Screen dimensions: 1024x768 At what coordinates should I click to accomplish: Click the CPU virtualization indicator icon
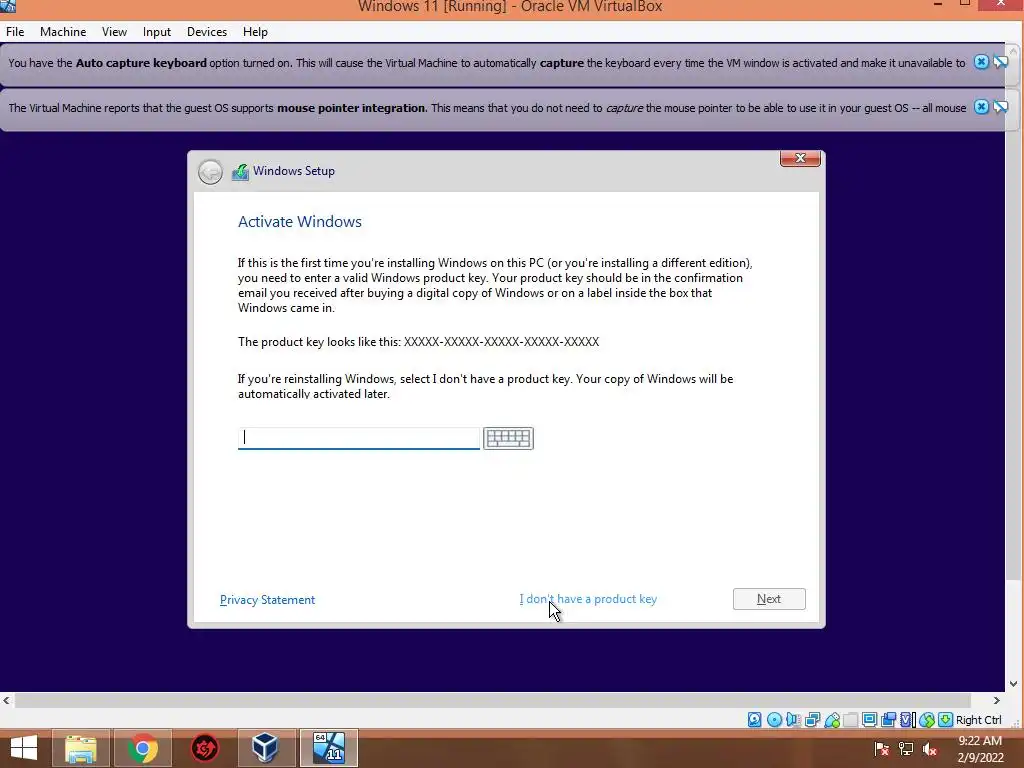point(907,720)
